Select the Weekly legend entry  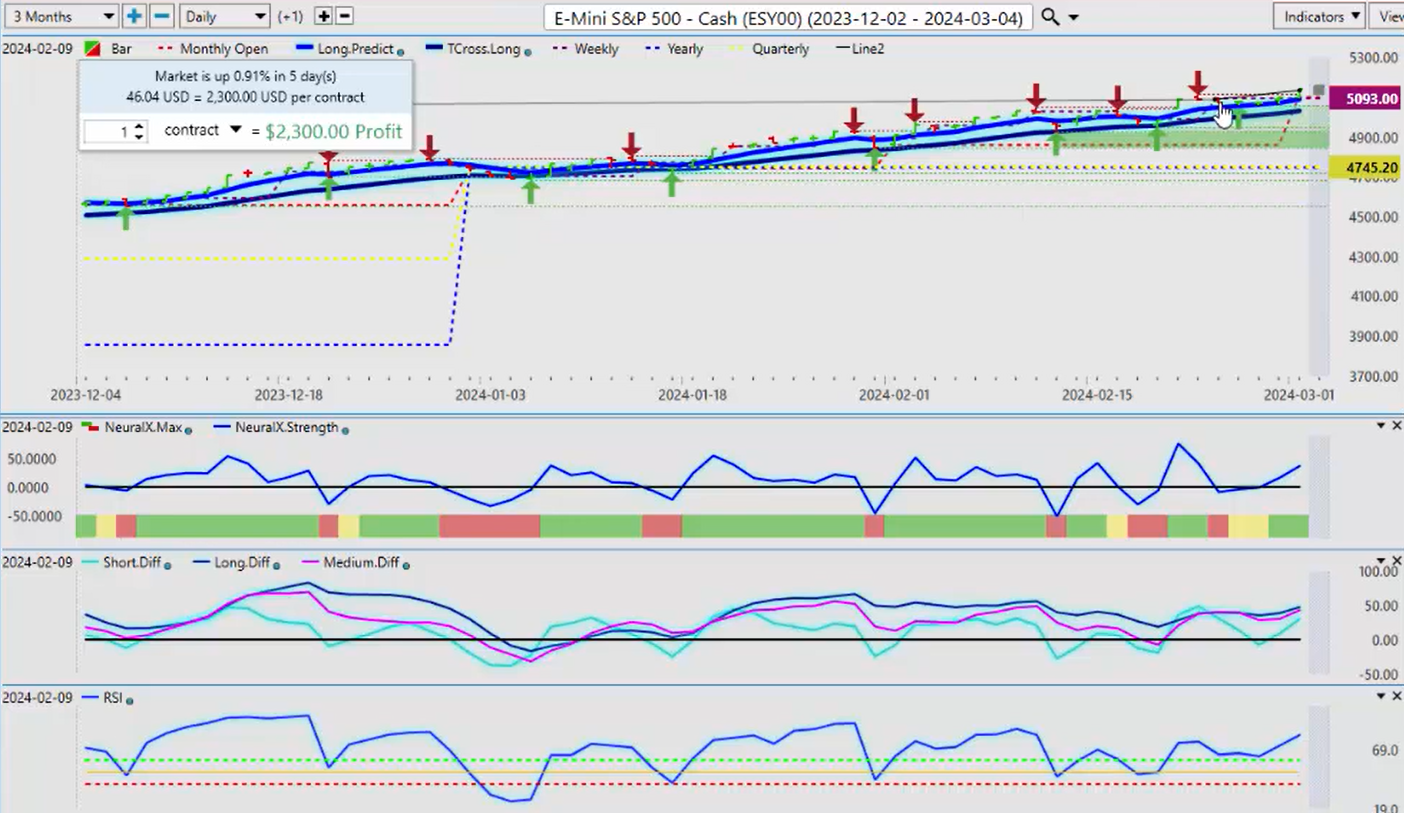click(588, 49)
